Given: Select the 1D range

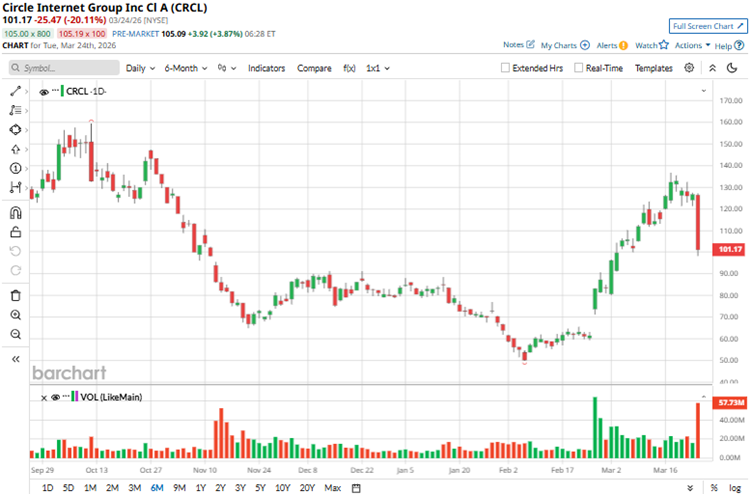Looking at the screenshot, I should [x=47, y=488].
